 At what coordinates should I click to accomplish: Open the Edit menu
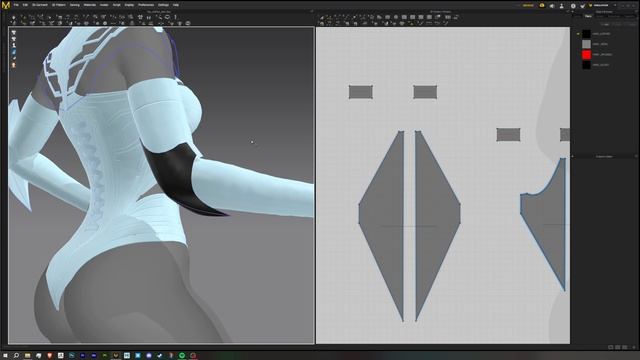tap(25, 5)
